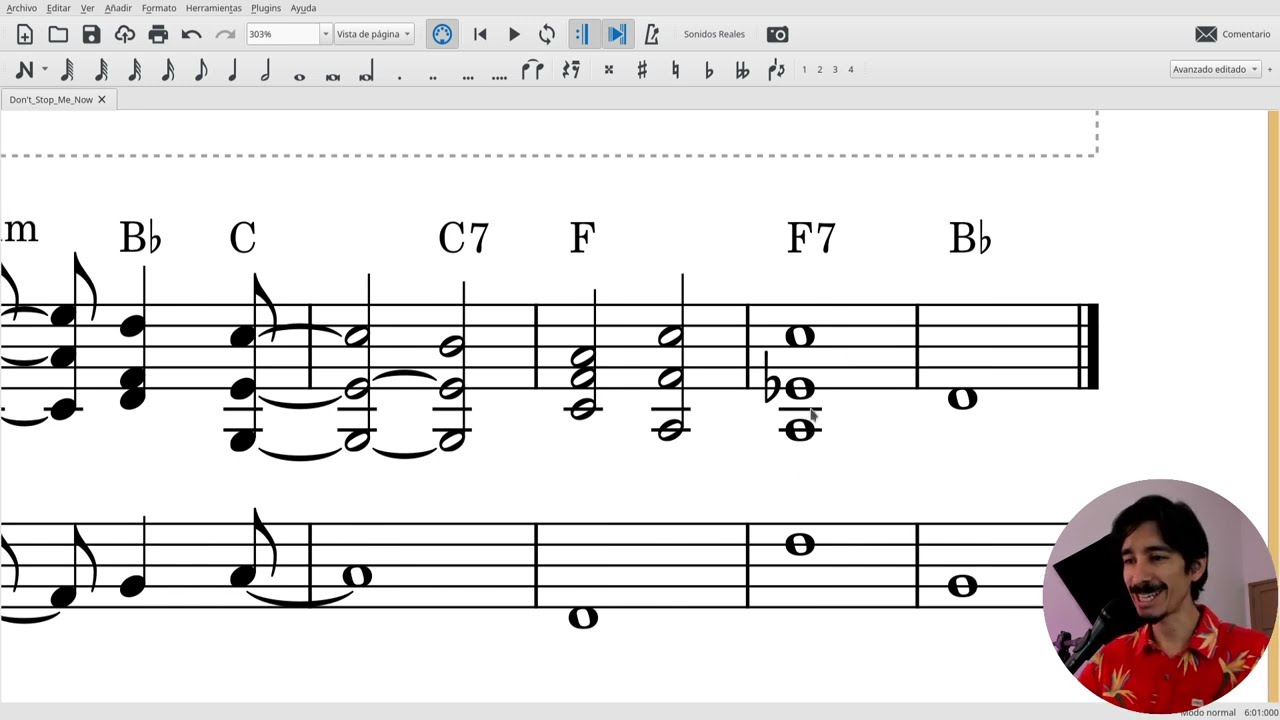Open the Añadir menu
The image size is (1280, 720).
point(118,8)
